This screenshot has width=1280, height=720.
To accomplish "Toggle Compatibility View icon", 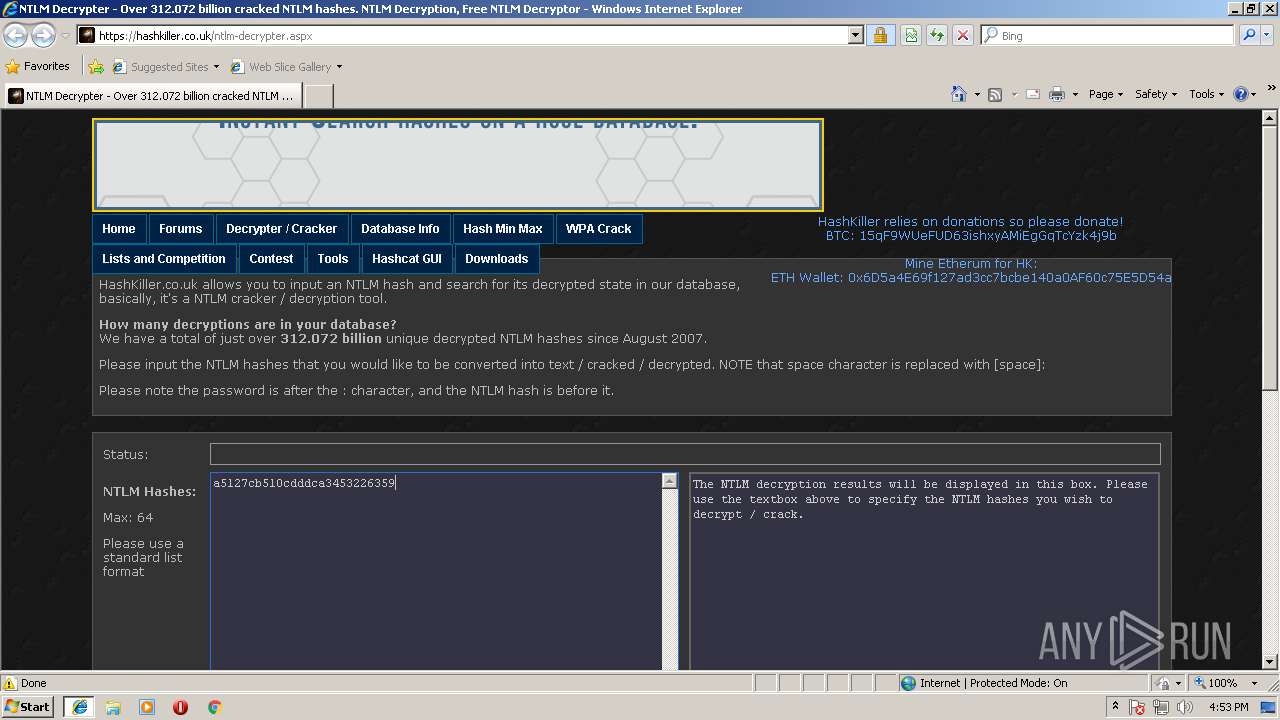I will click(911, 35).
